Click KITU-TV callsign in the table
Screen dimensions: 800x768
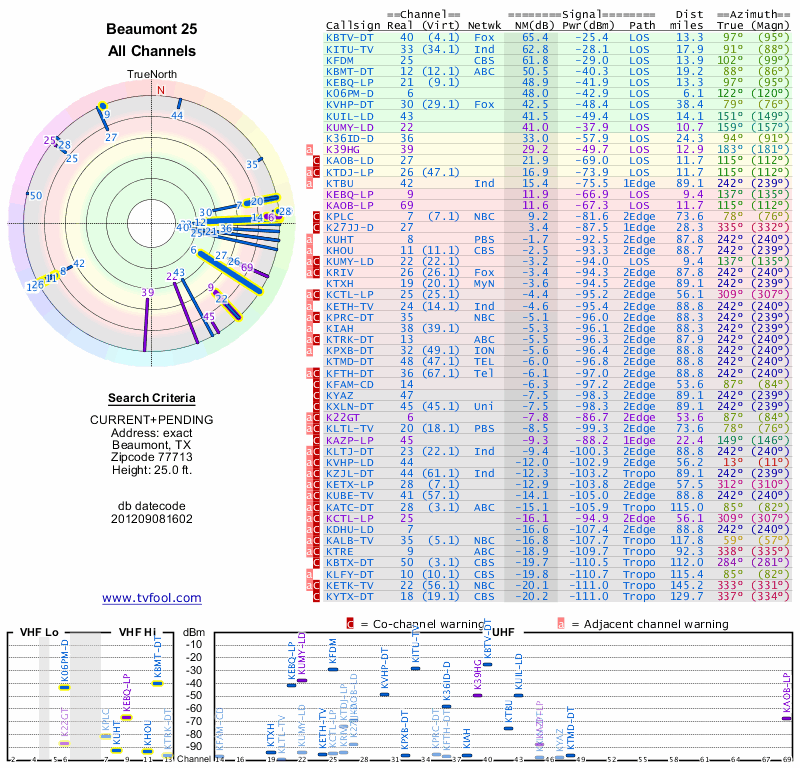point(350,49)
